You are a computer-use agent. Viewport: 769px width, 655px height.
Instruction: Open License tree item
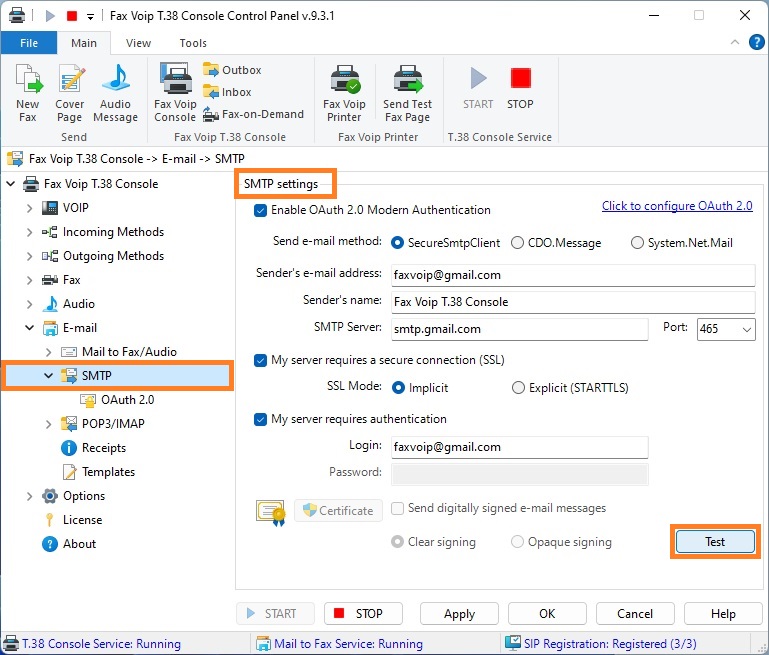pyautogui.click(x=82, y=520)
